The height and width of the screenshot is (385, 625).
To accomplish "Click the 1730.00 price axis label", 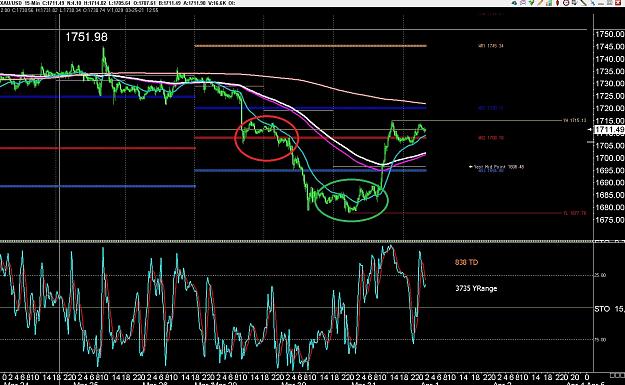I will tap(609, 84).
